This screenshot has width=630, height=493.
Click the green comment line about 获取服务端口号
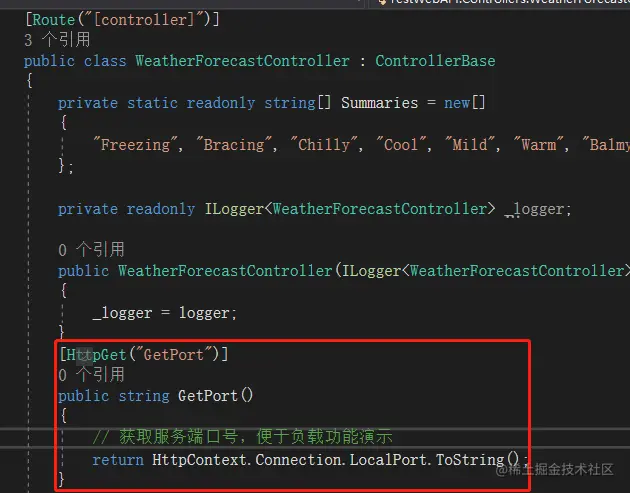242,437
